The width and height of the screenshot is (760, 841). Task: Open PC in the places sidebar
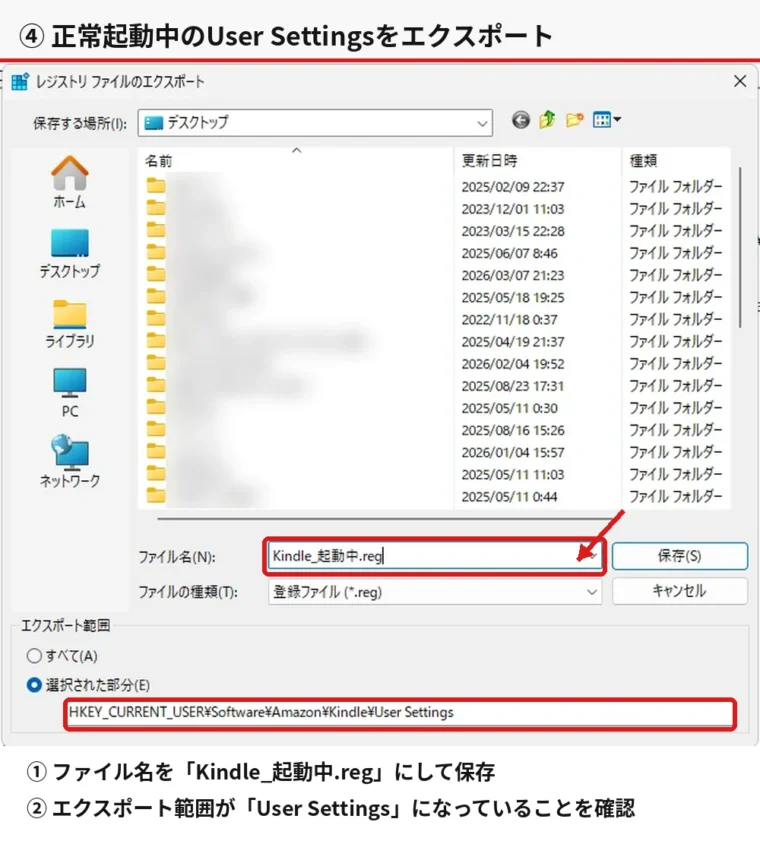[70, 393]
